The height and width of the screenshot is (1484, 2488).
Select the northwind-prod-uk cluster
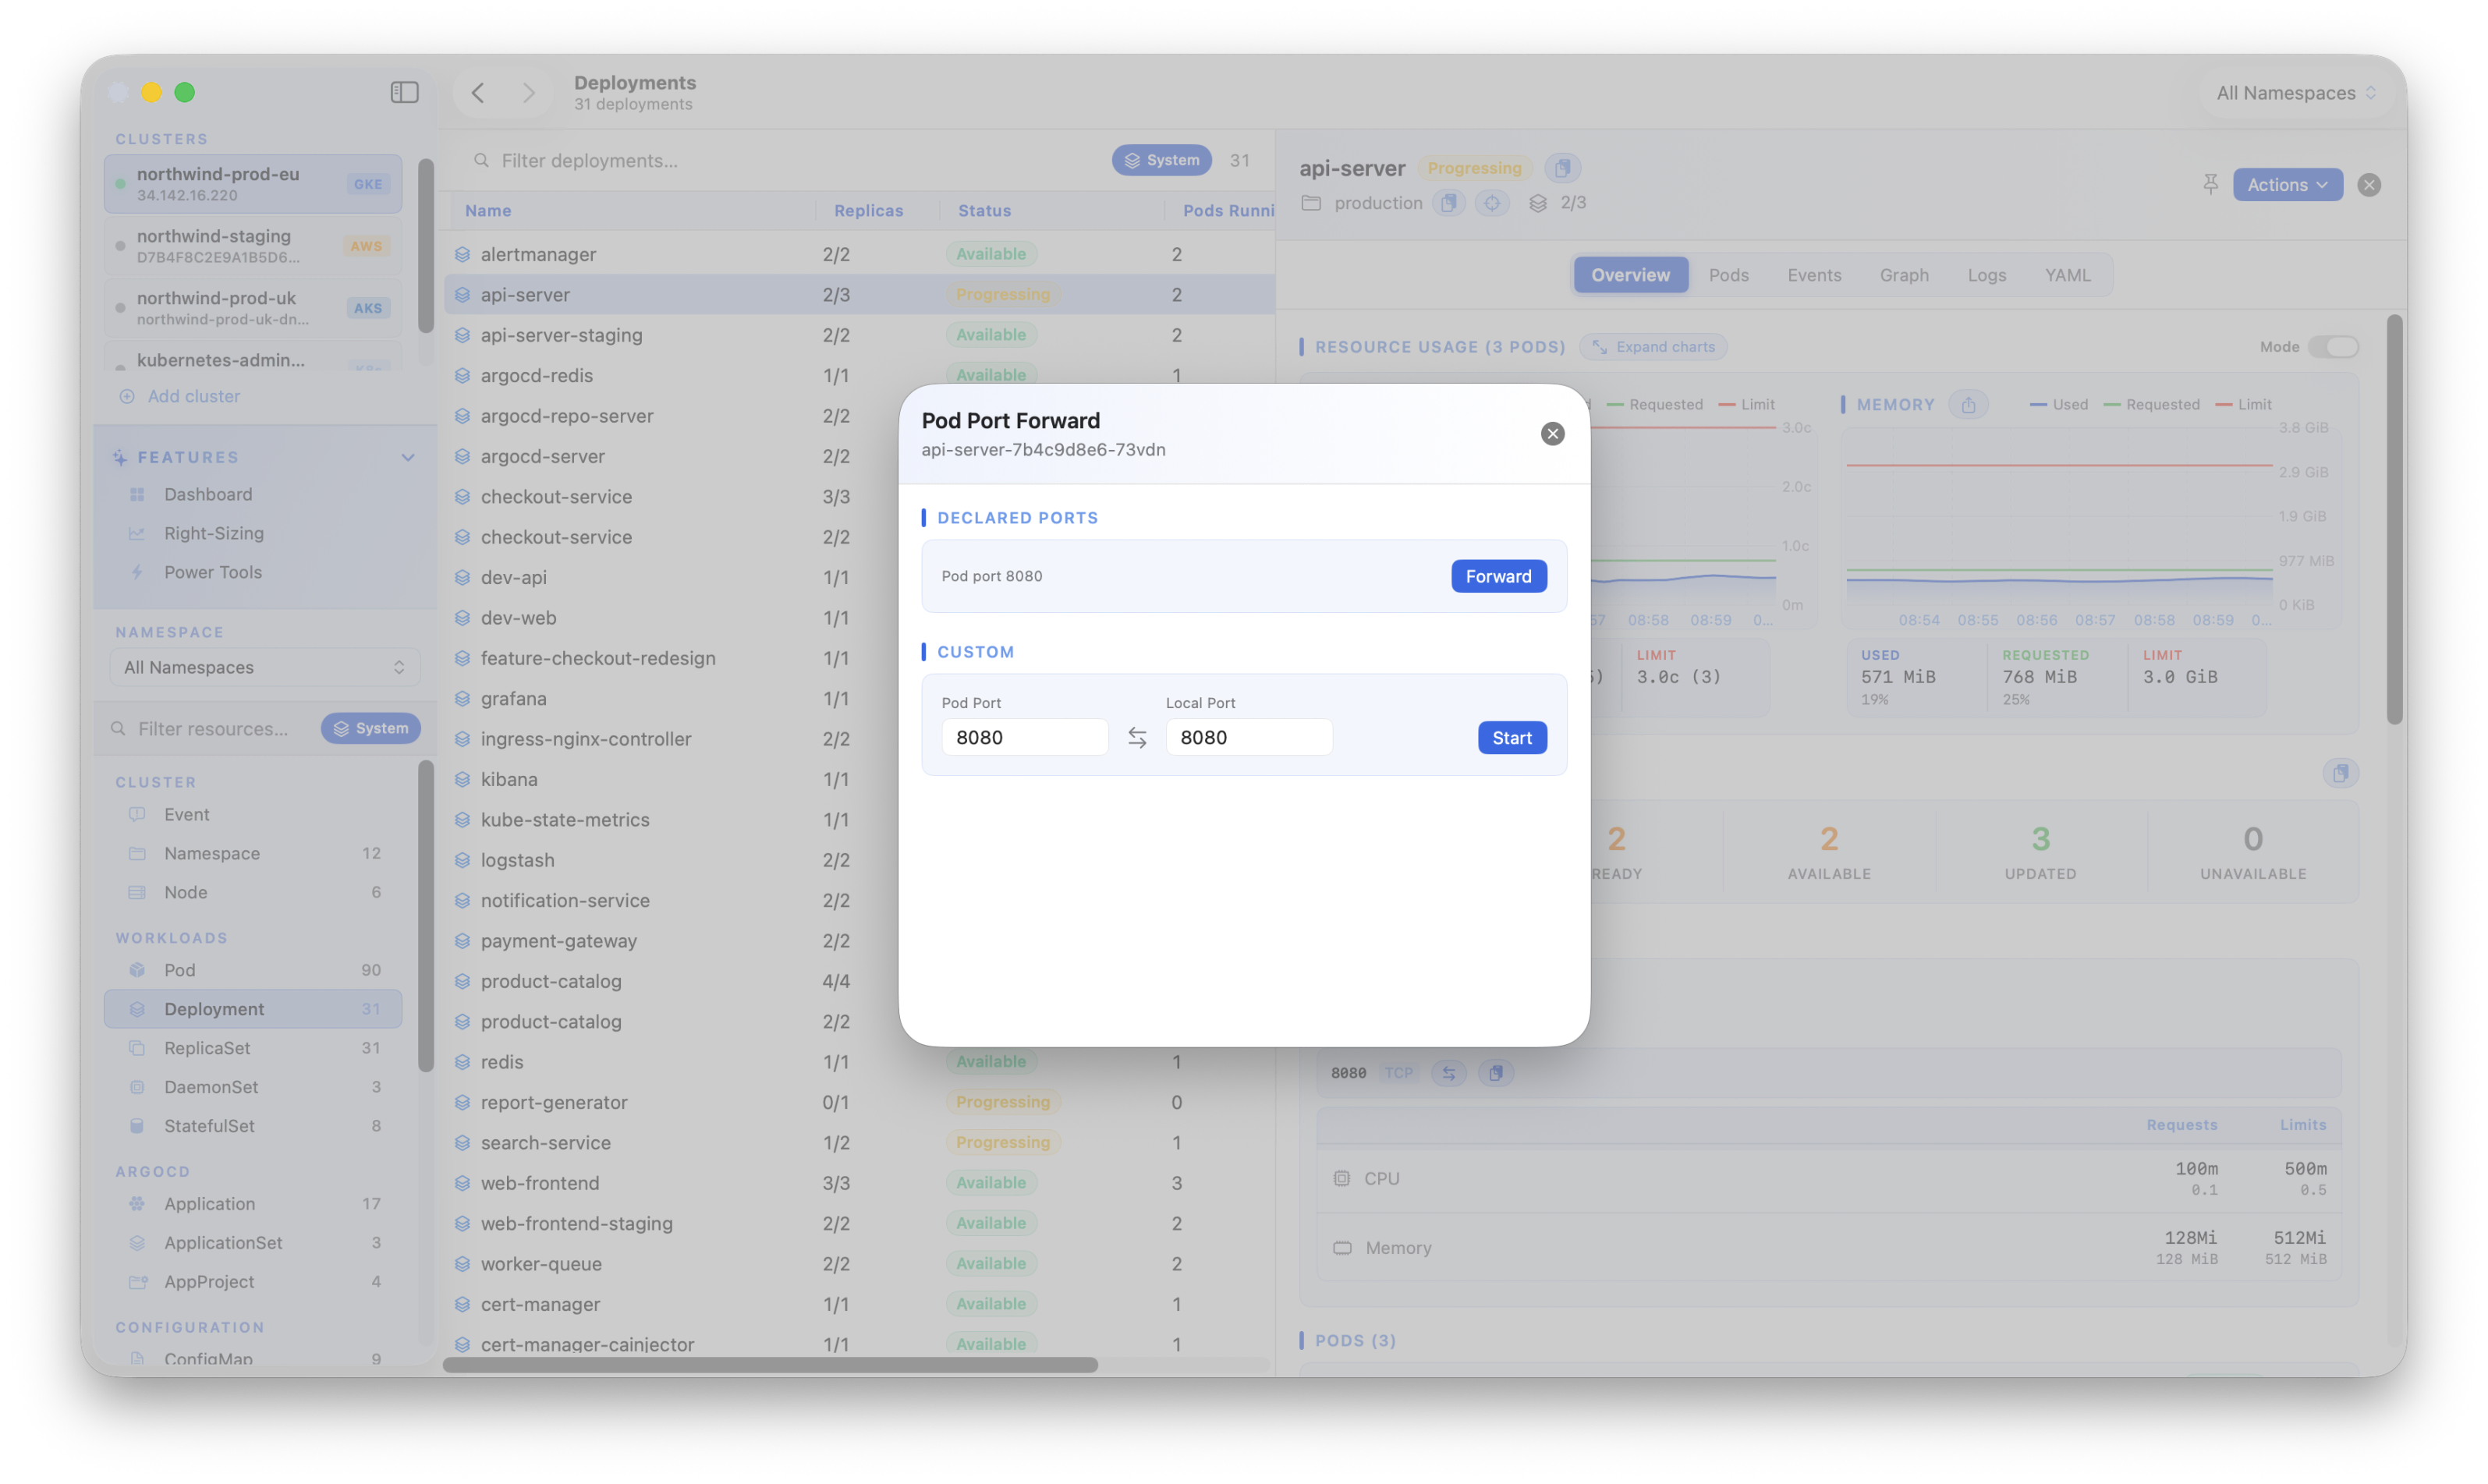tap(253, 307)
